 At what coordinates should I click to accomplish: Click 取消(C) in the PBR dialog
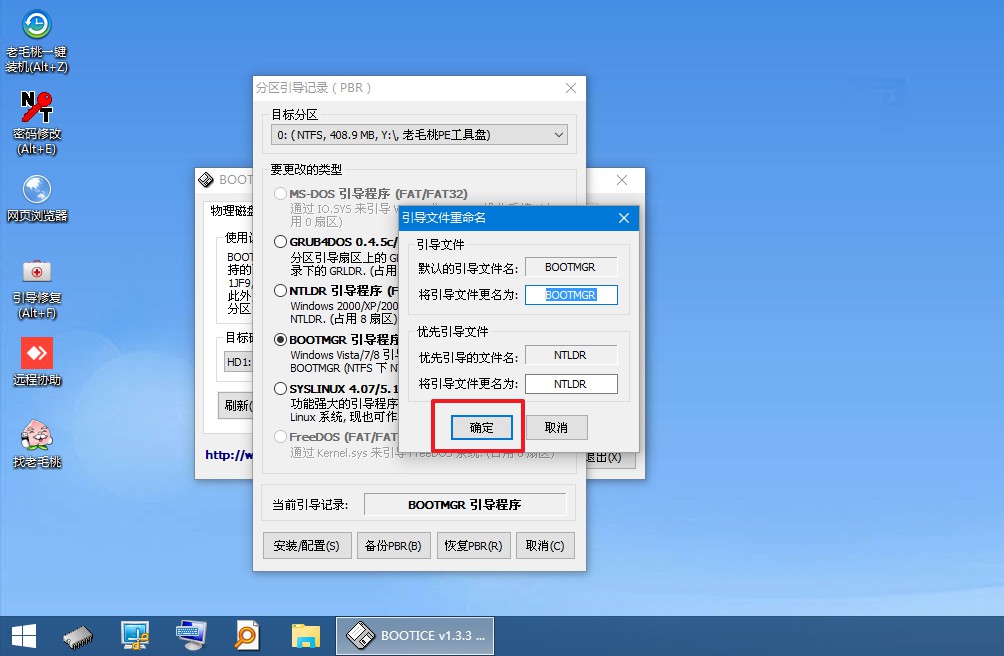point(545,545)
